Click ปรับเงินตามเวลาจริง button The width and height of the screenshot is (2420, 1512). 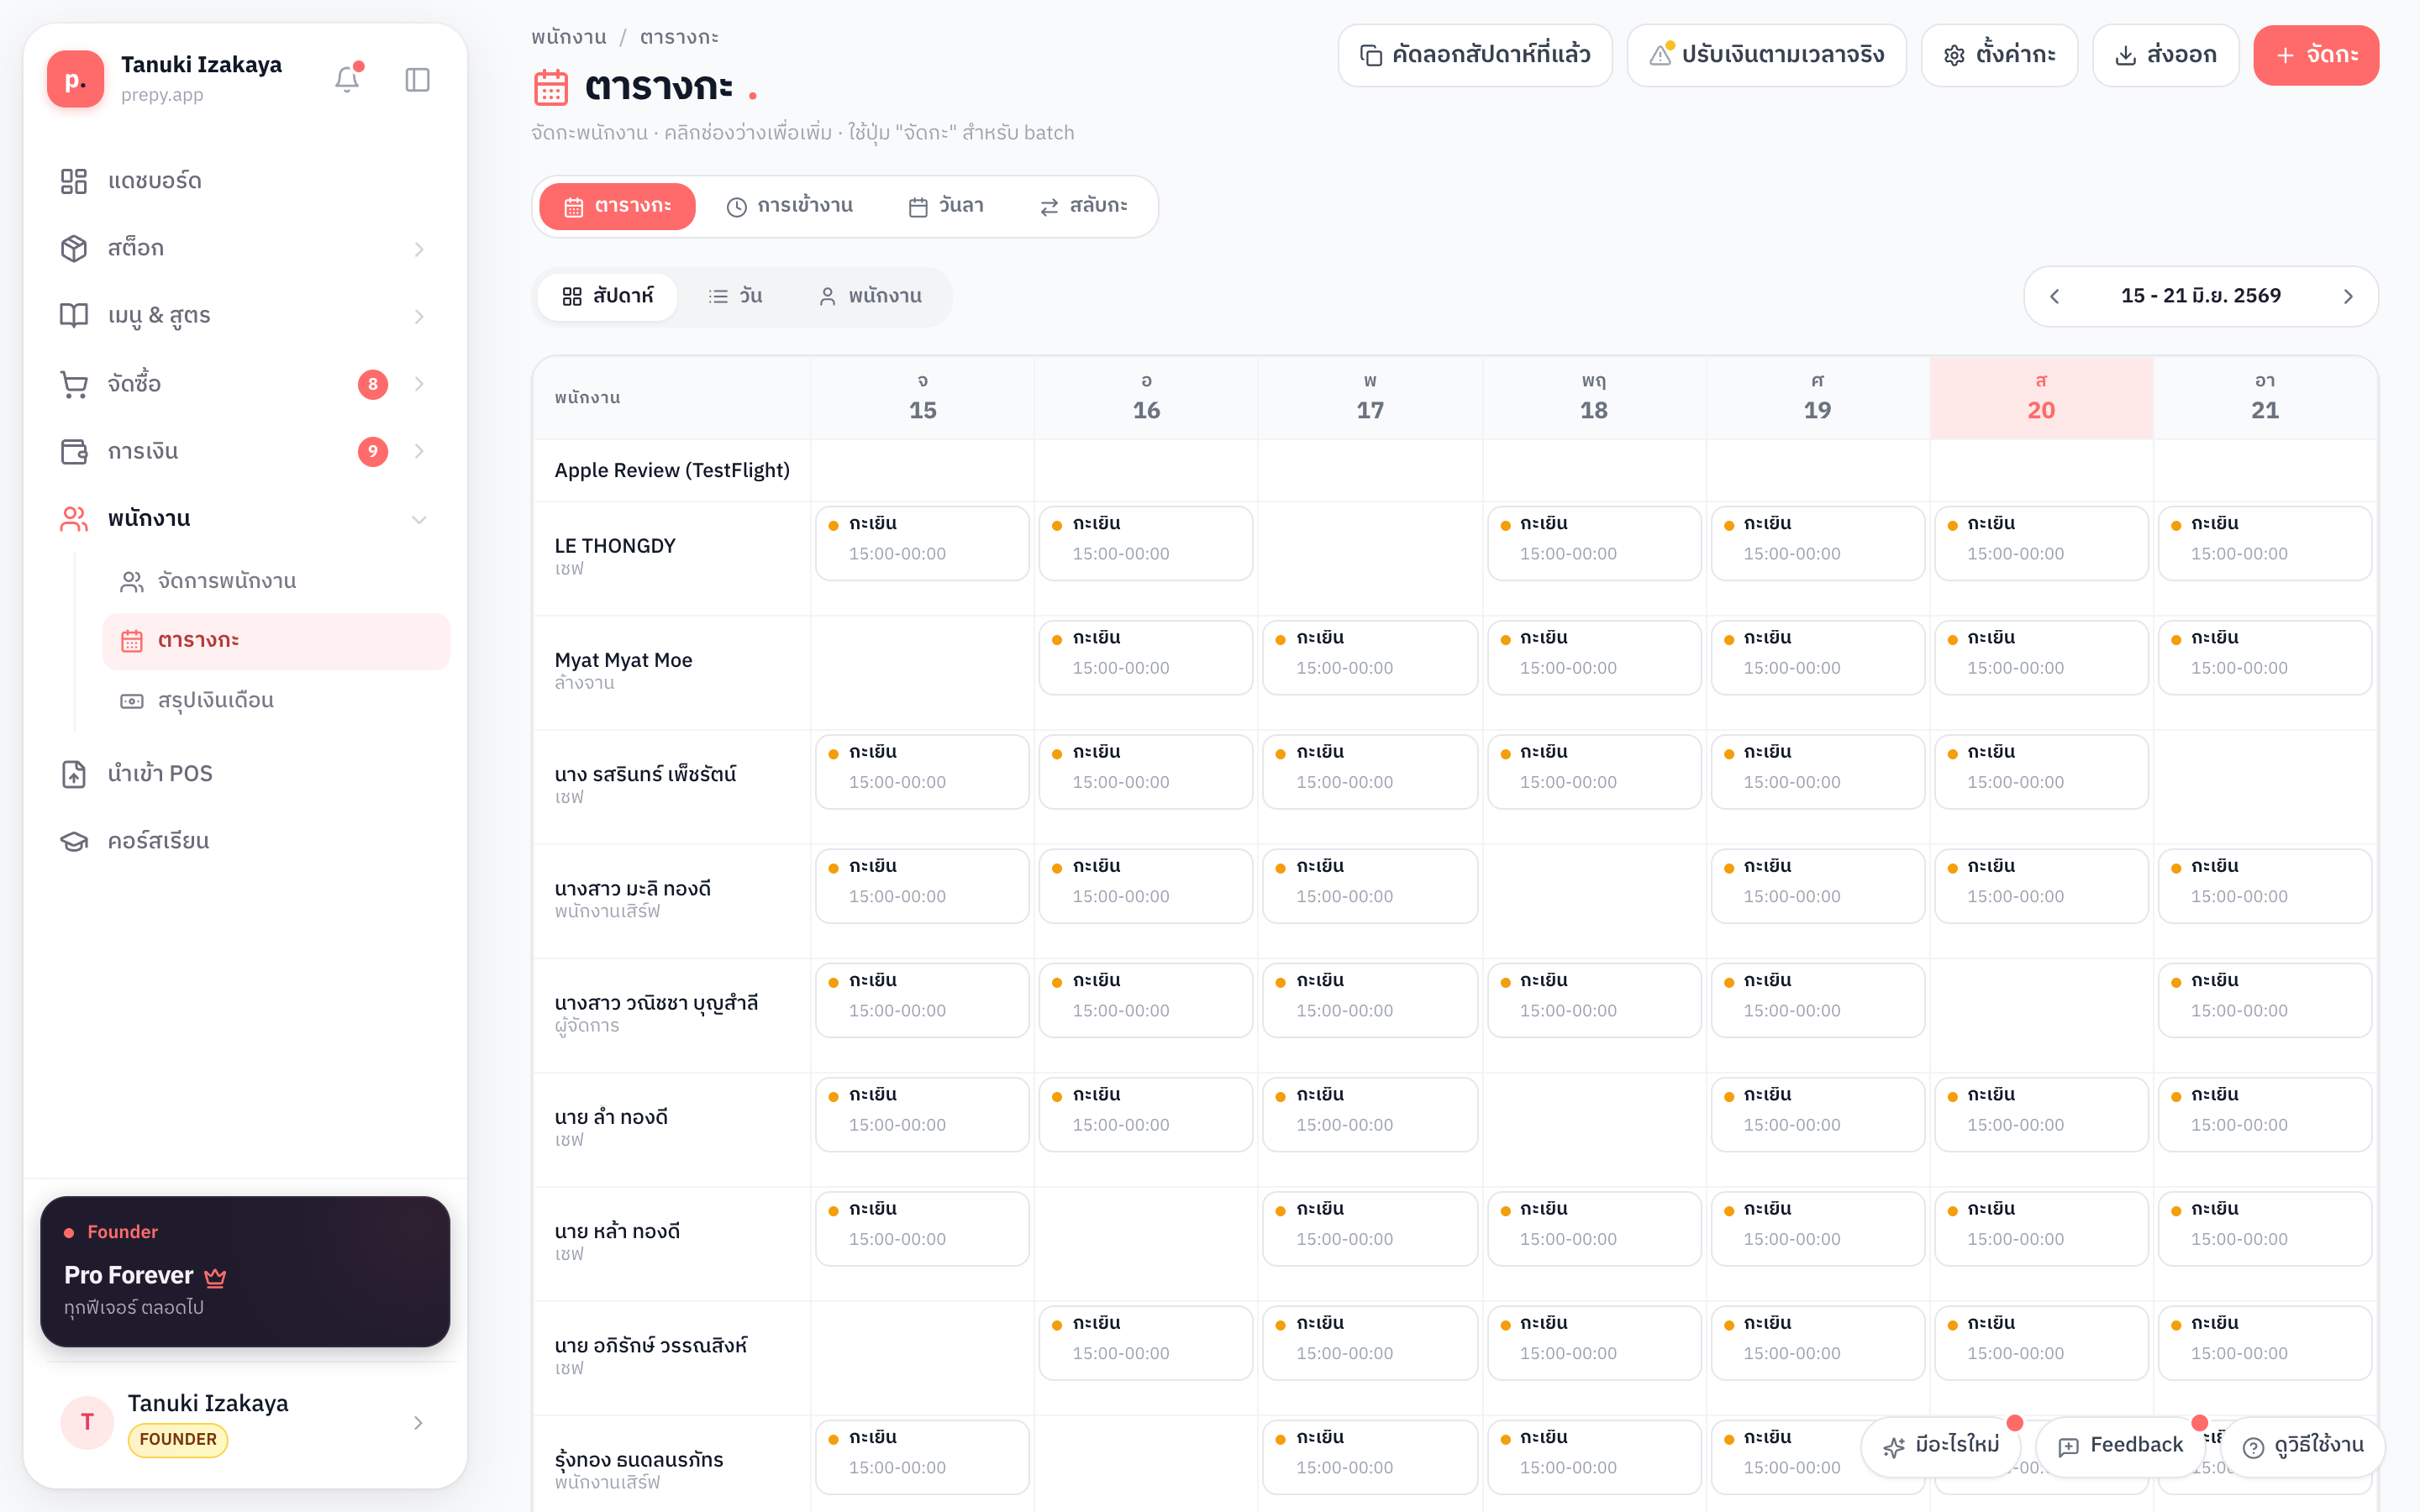click(1766, 55)
